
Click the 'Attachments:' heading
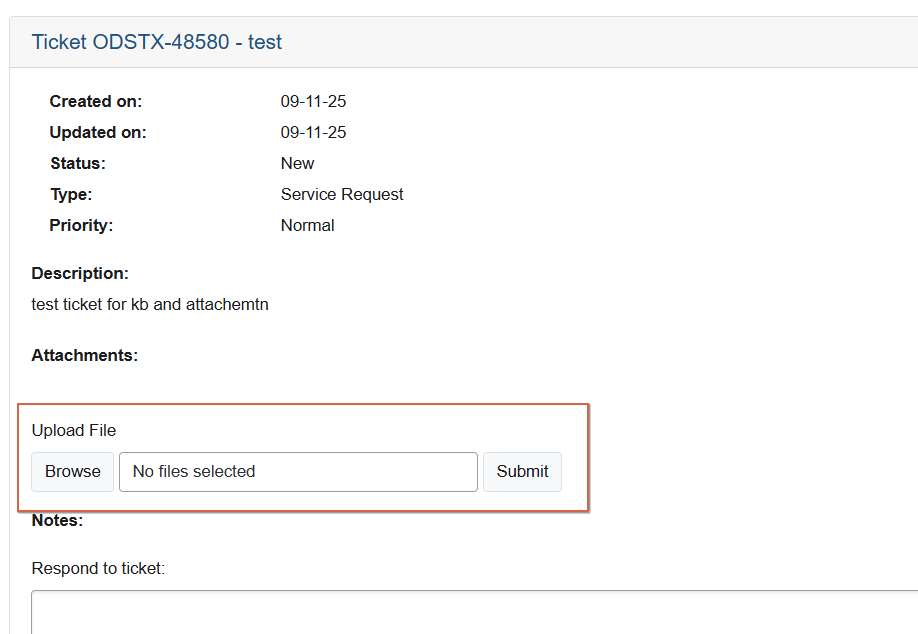click(x=85, y=355)
